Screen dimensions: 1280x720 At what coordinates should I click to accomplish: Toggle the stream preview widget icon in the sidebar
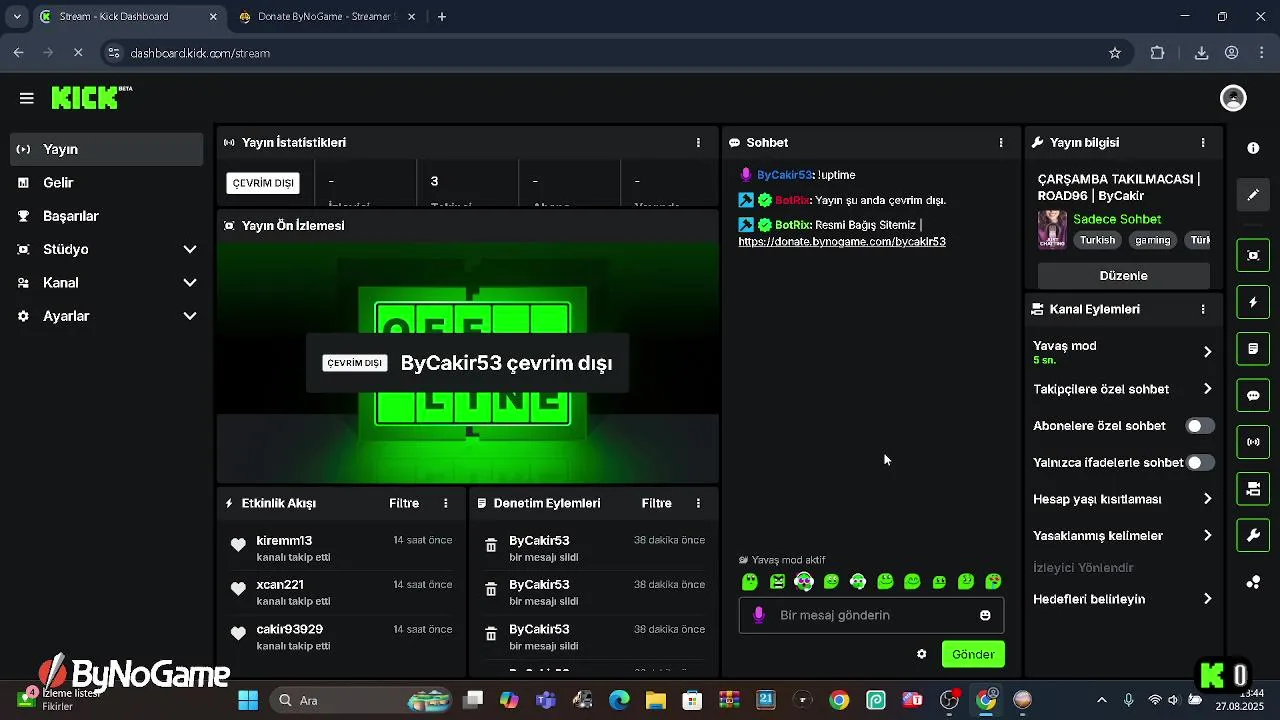pyautogui.click(x=1253, y=255)
